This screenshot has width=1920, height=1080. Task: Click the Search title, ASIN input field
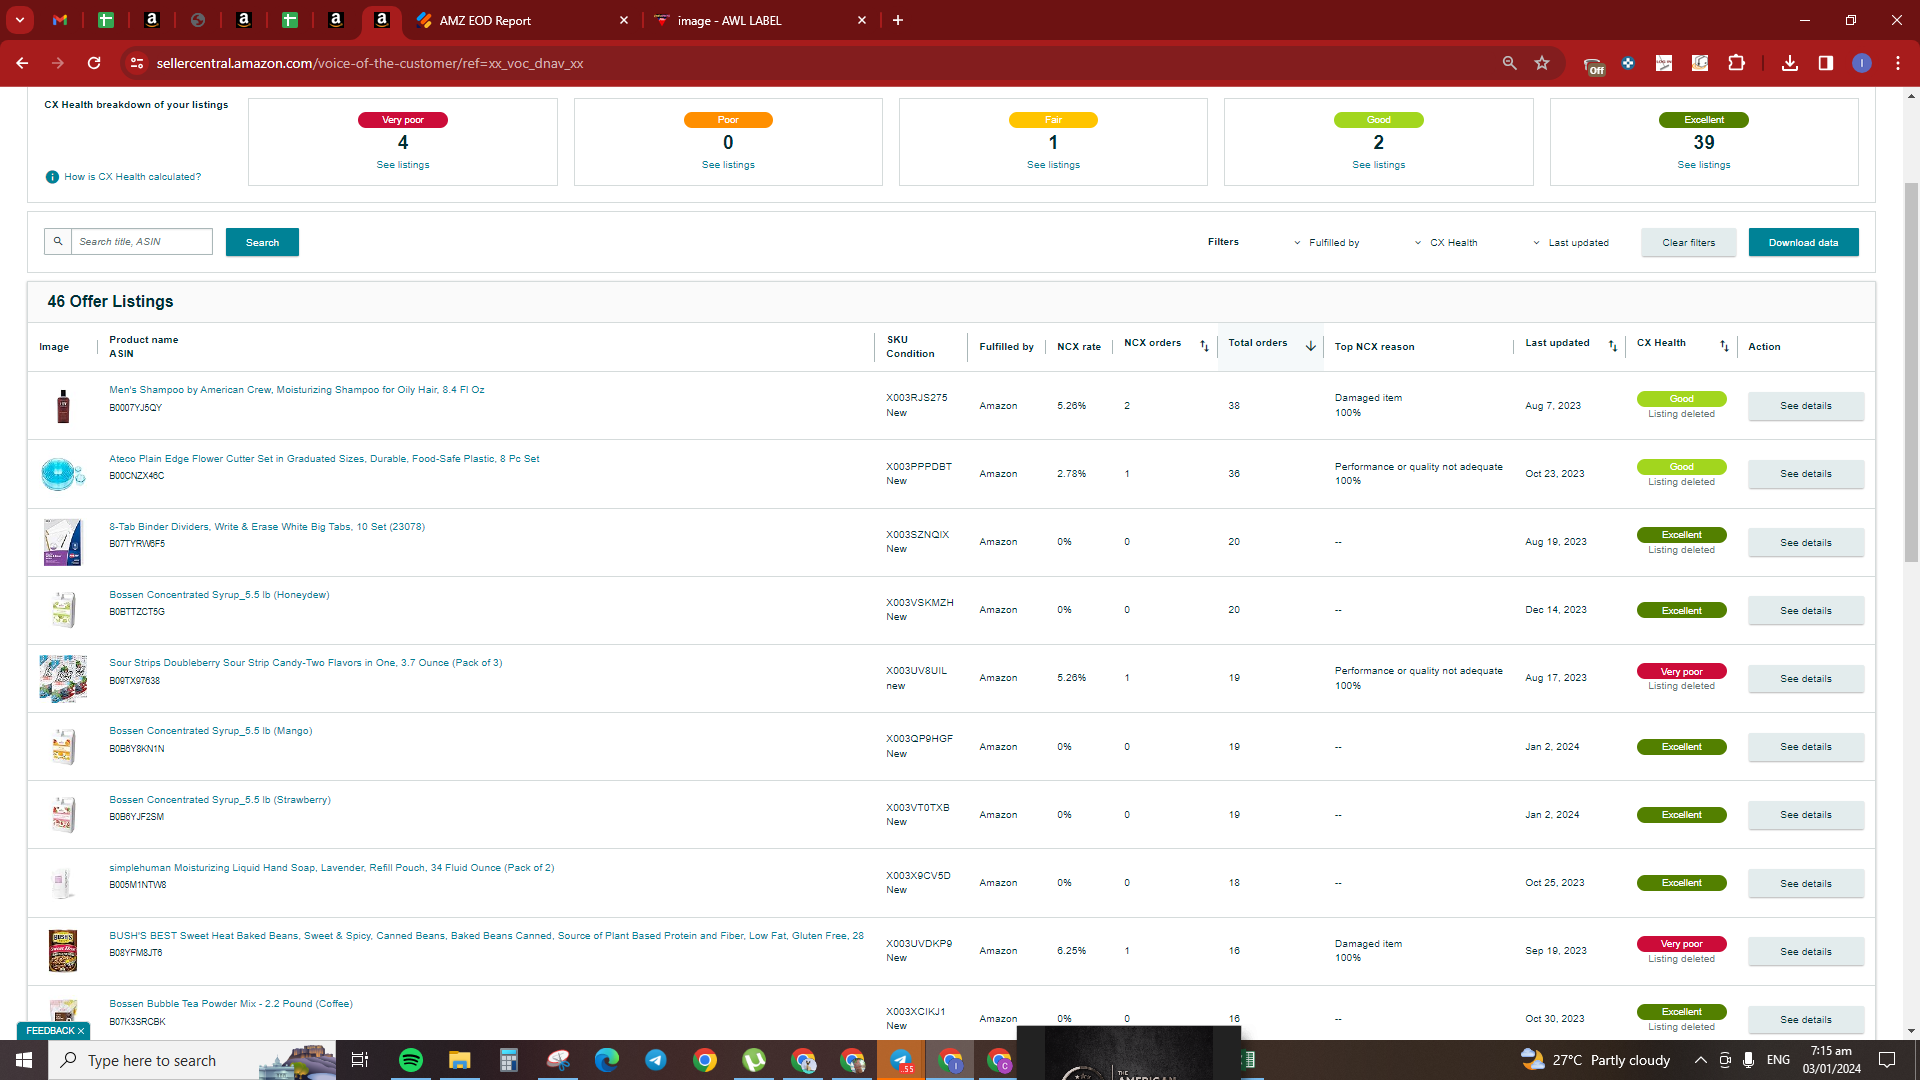coord(142,242)
